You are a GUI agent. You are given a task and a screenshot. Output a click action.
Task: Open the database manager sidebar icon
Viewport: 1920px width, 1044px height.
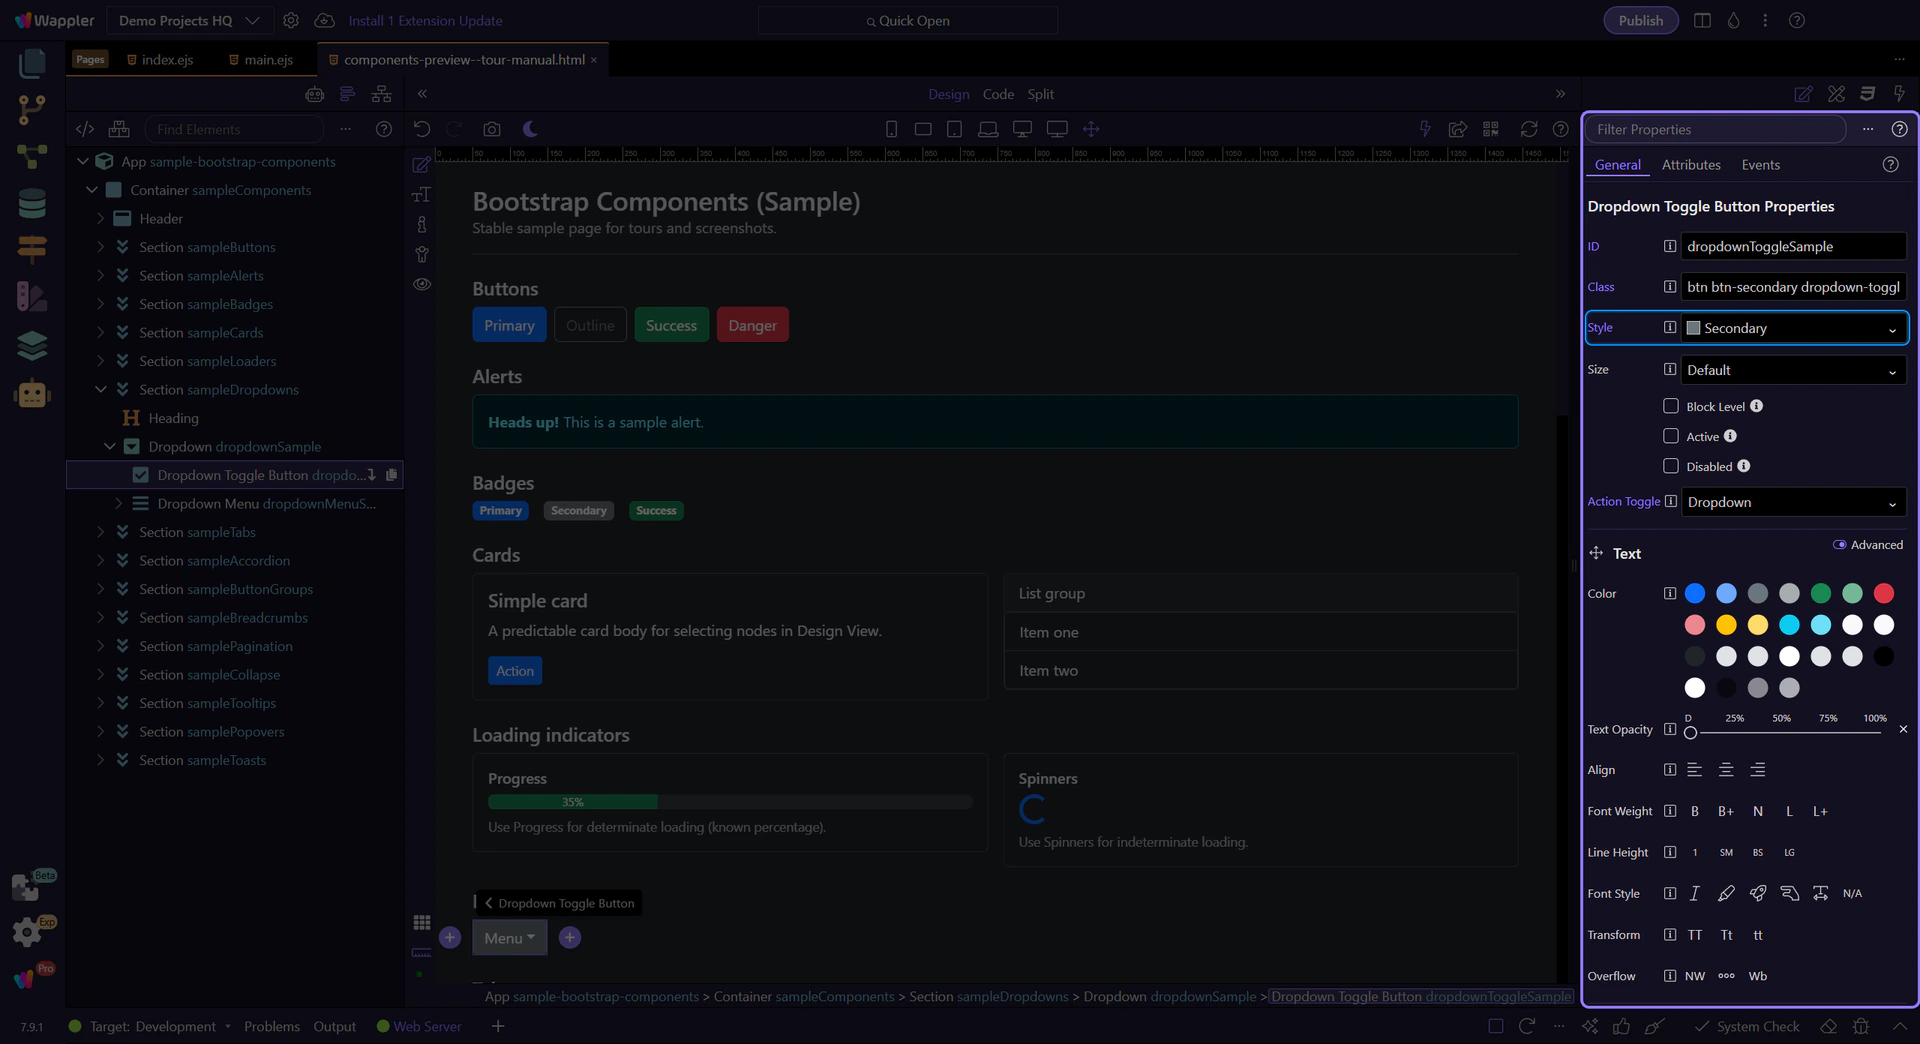(x=32, y=203)
